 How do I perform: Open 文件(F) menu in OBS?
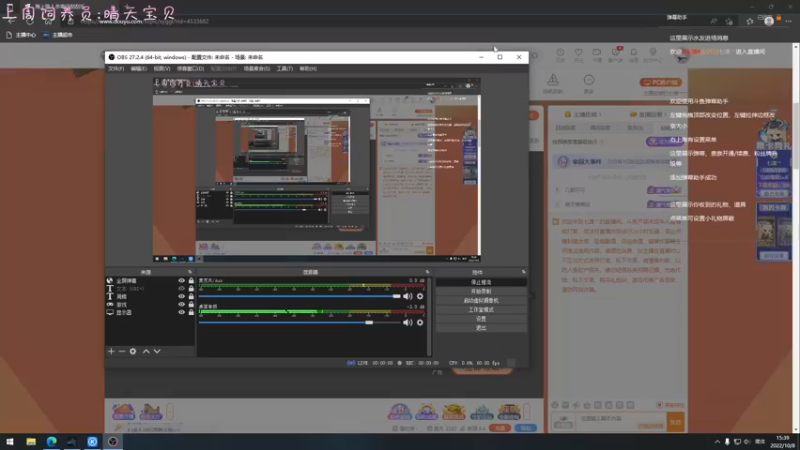click(x=116, y=68)
